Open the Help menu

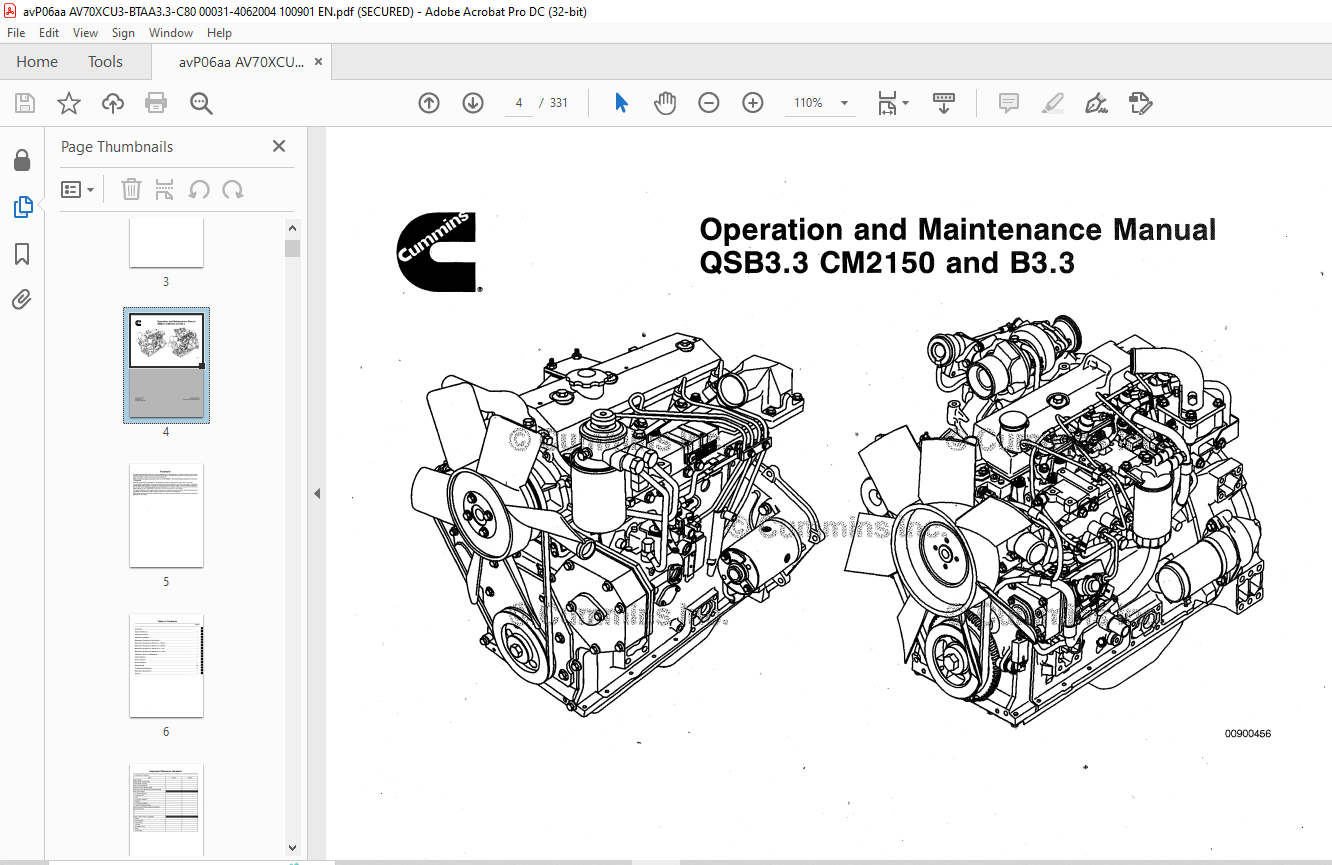point(219,33)
